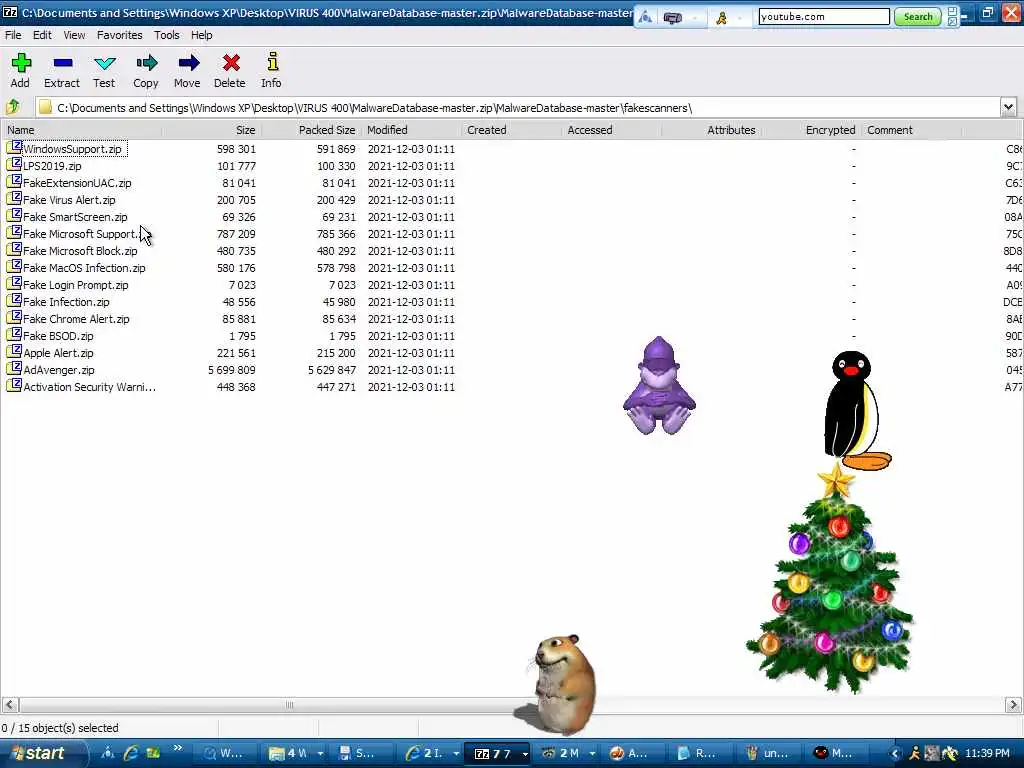The height and width of the screenshot is (768, 1024).
Task: Open the address path dropdown arrow
Action: tap(1008, 107)
